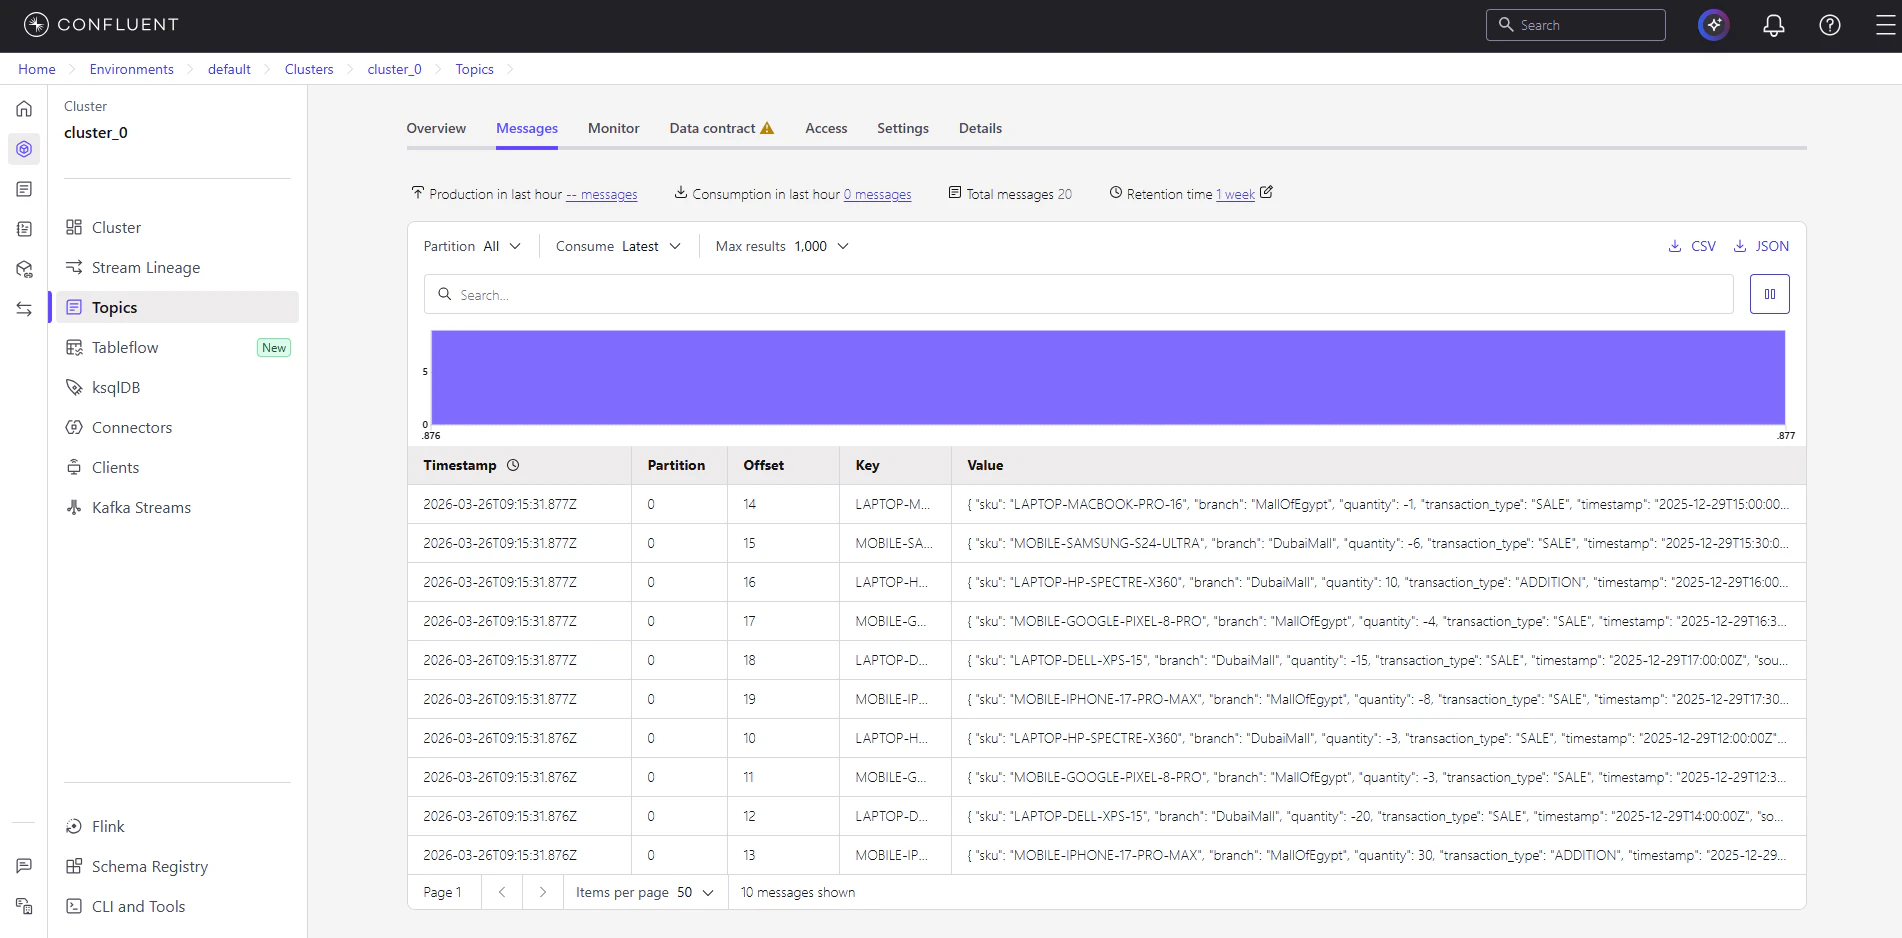Click cluster_0 breadcrumb link
This screenshot has height=938, width=1902.
point(394,69)
